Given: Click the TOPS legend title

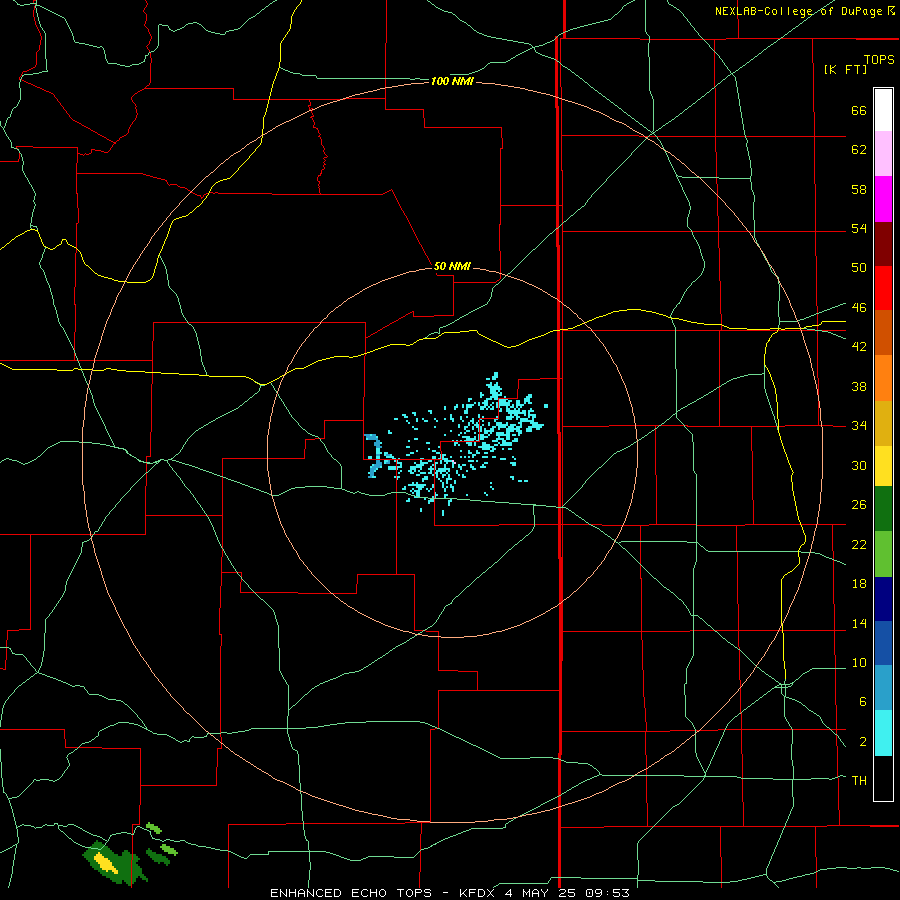Looking at the screenshot, I should 879,60.
